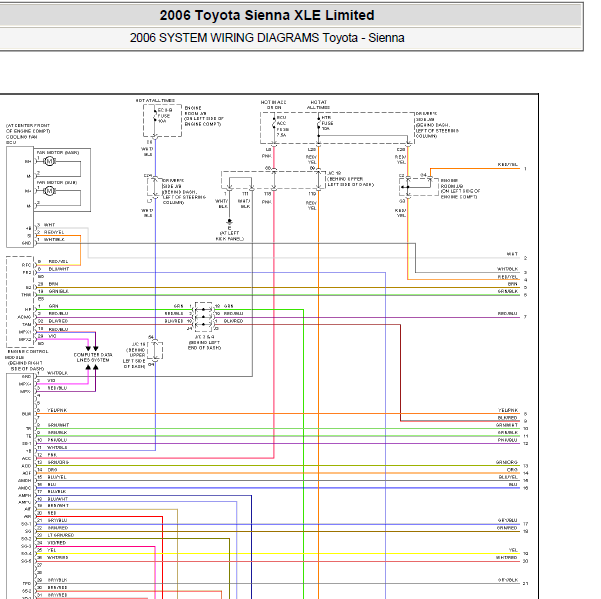Click the "2006 SYSTEM WIRING DIAGRAMS Toyota - Sienna" subtitle

pos(267,38)
